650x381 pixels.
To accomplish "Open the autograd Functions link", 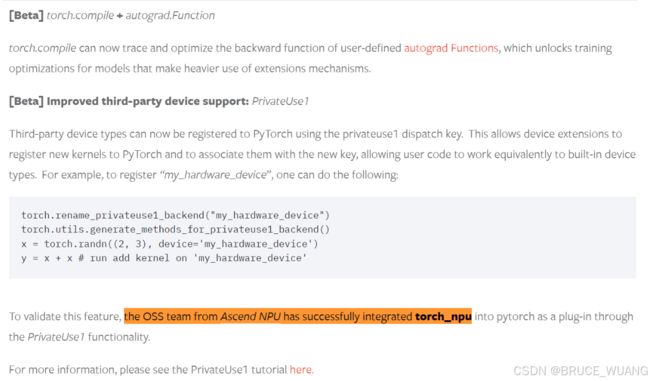I will tap(451, 48).
